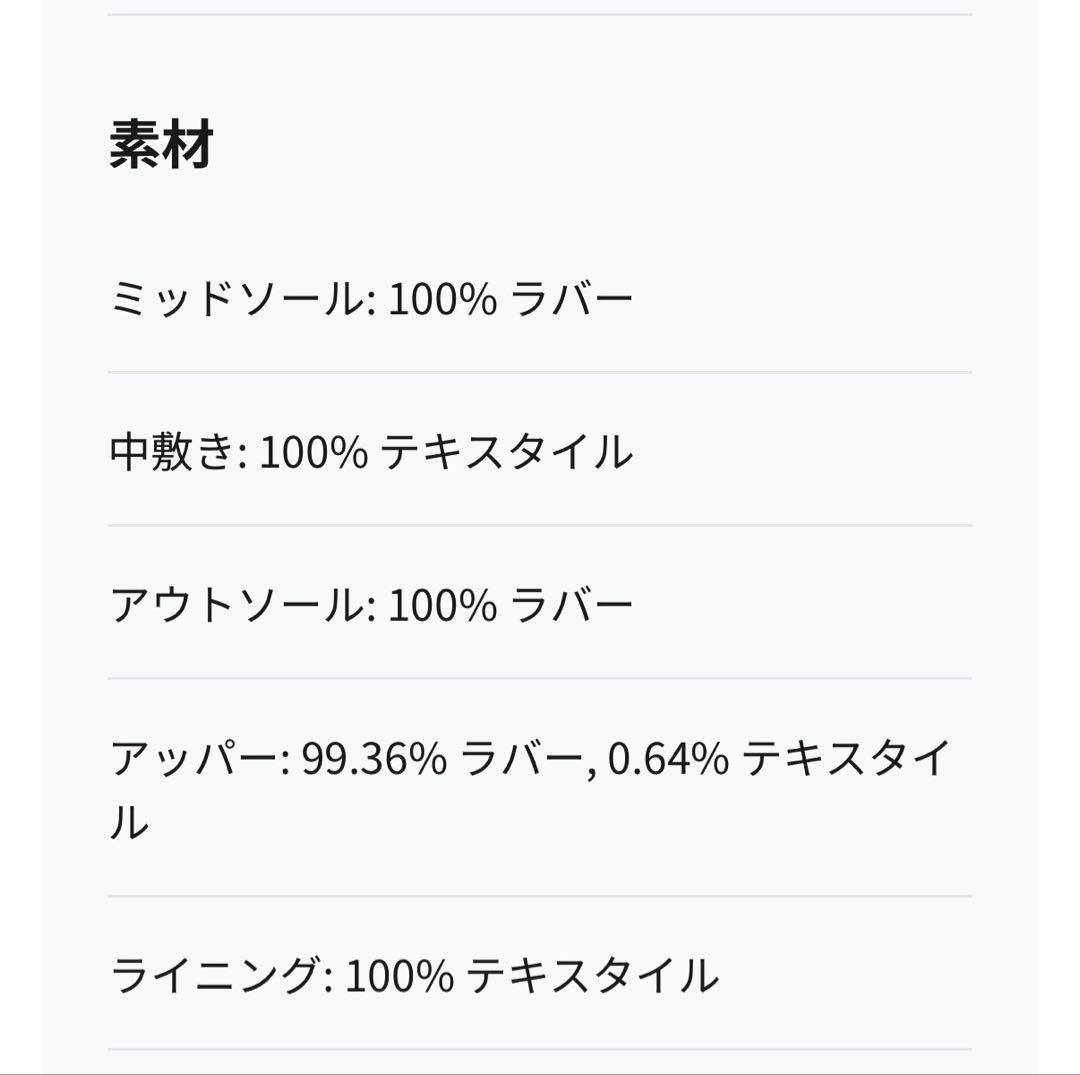Click the divider between ミッドソール and 中敷き rows

pyautogui.click(x=540, y=372)
